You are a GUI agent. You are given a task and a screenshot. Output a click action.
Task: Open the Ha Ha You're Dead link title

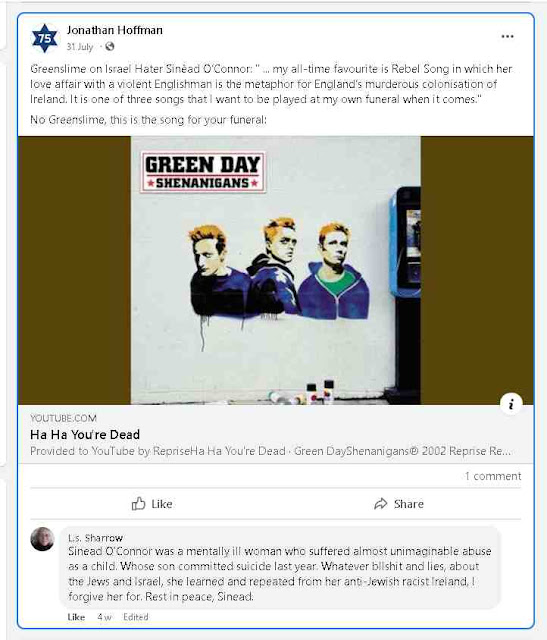(85, 435)
